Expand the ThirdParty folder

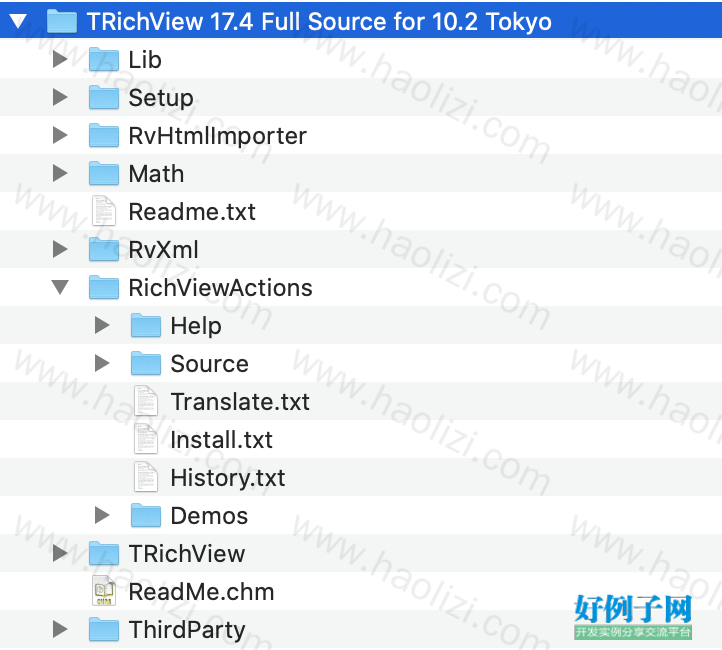[x=60, y=629]
